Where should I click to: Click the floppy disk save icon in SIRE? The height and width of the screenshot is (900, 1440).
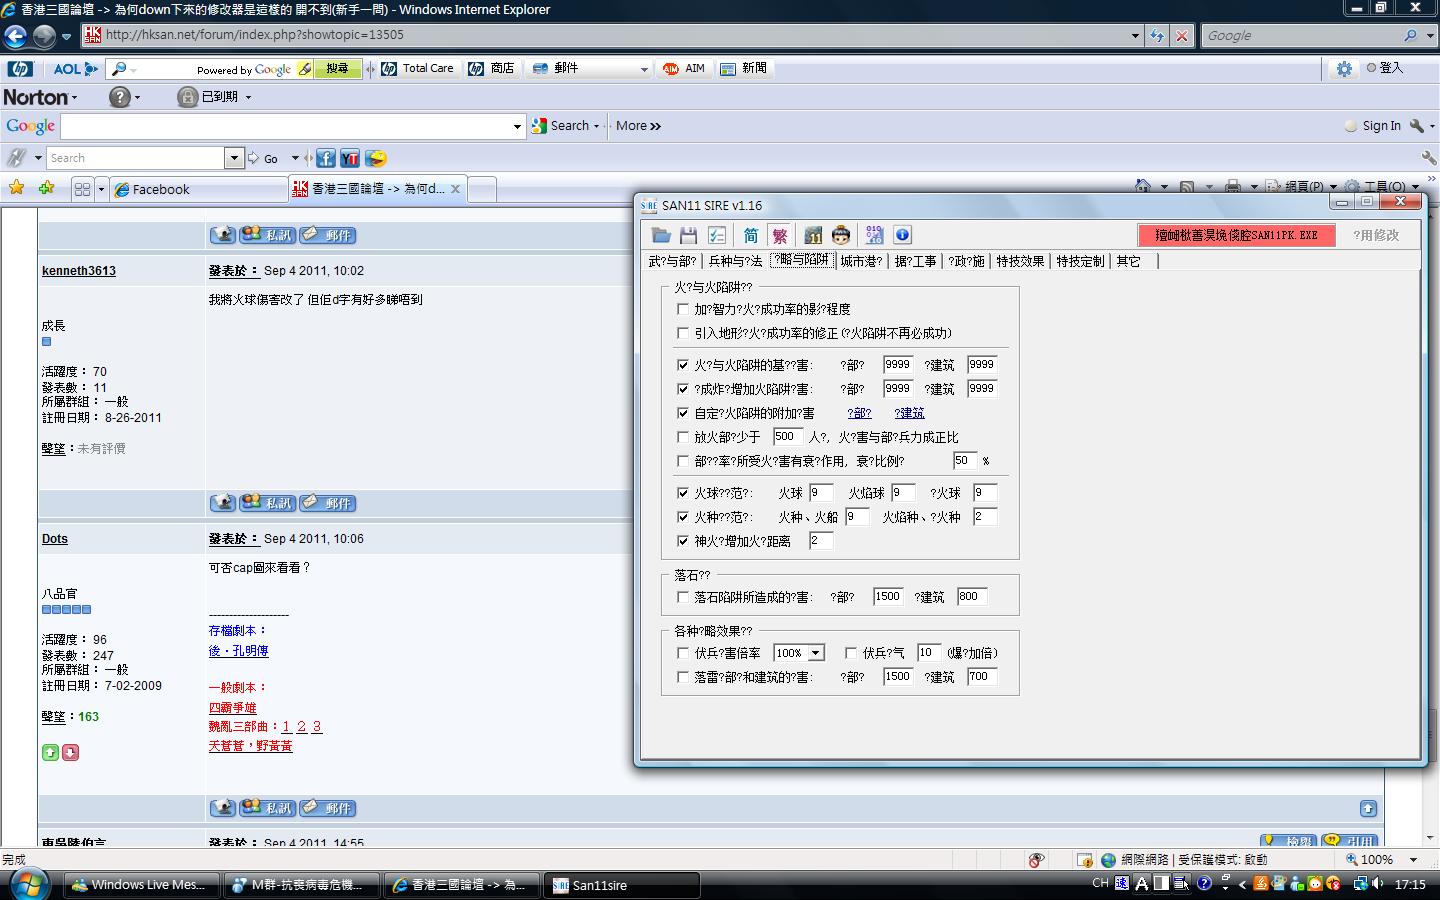click(688, 235)
